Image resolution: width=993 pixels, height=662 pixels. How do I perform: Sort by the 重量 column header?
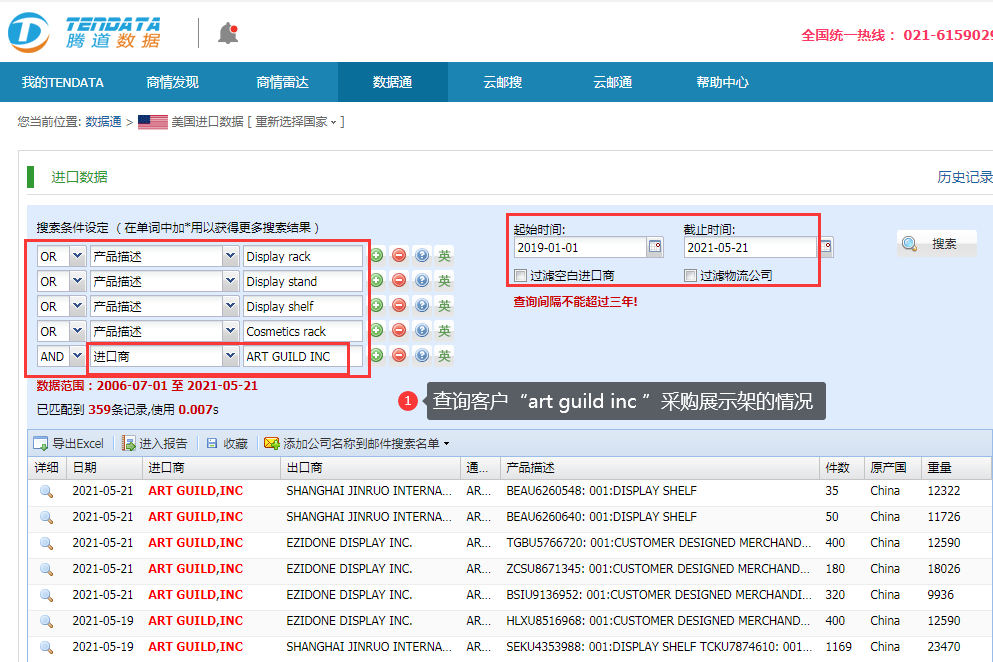[956, 468]
